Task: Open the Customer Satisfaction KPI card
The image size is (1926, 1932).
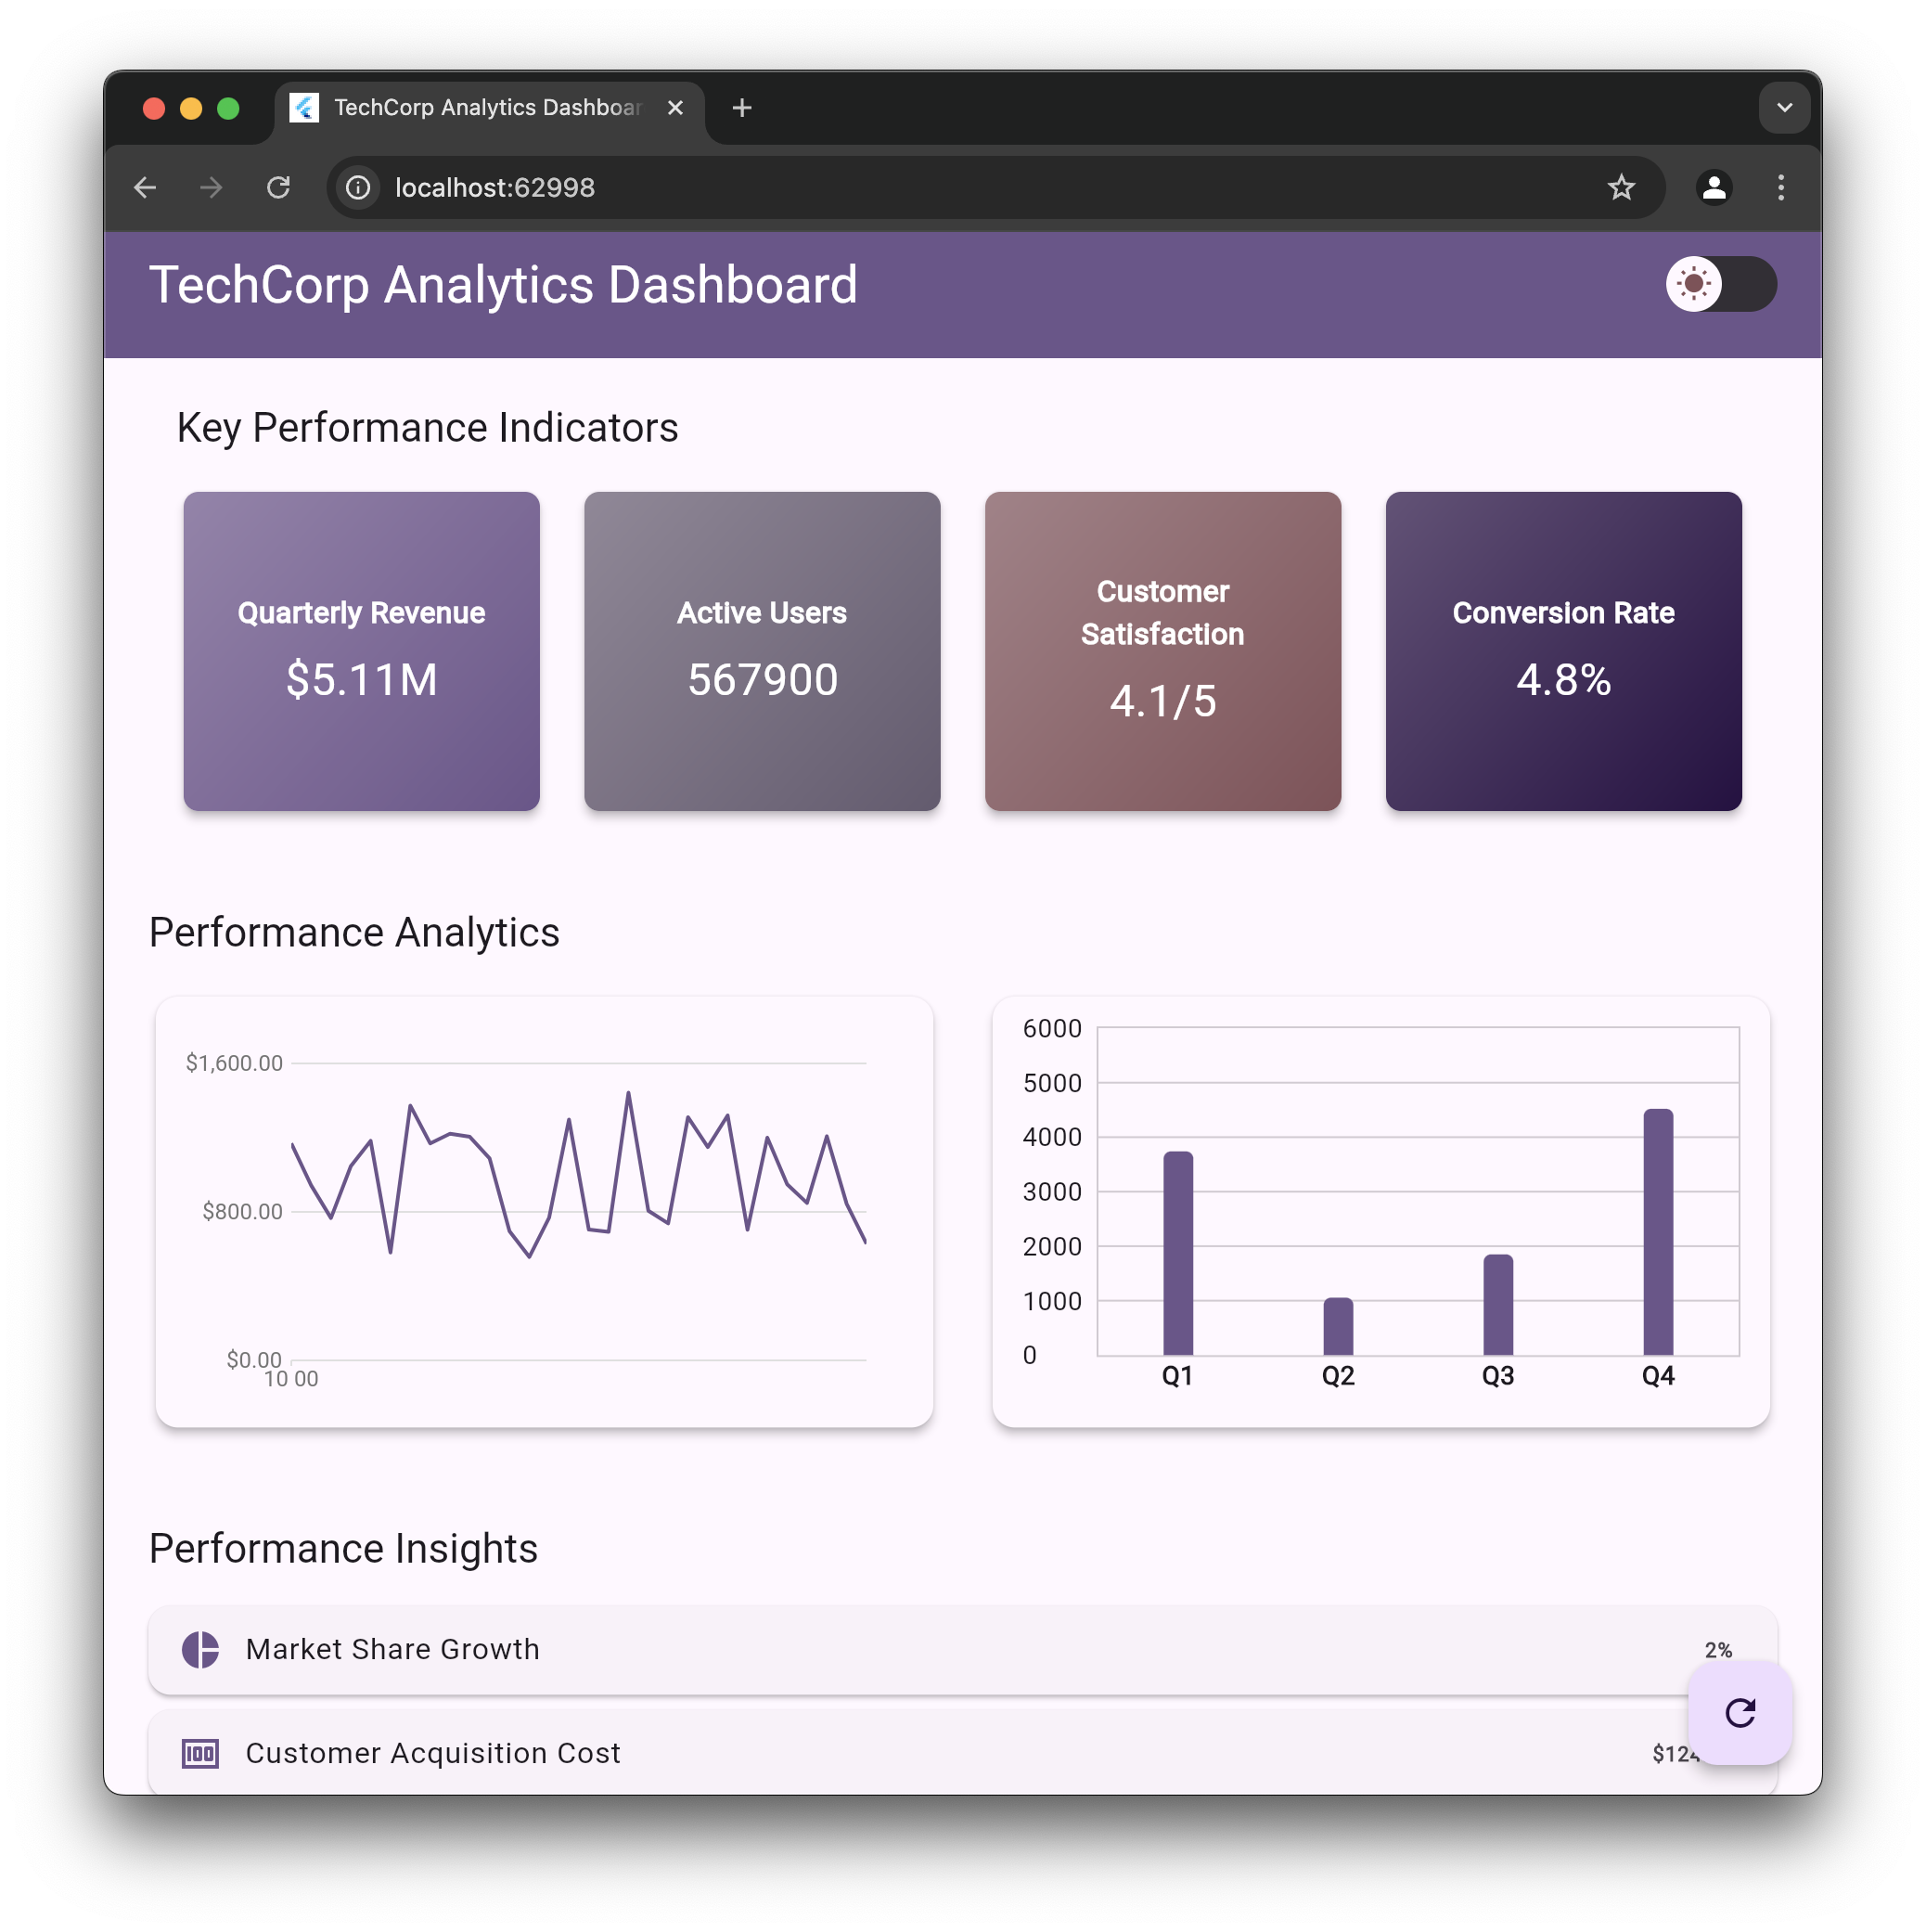Action: [x=1163, y=651]
